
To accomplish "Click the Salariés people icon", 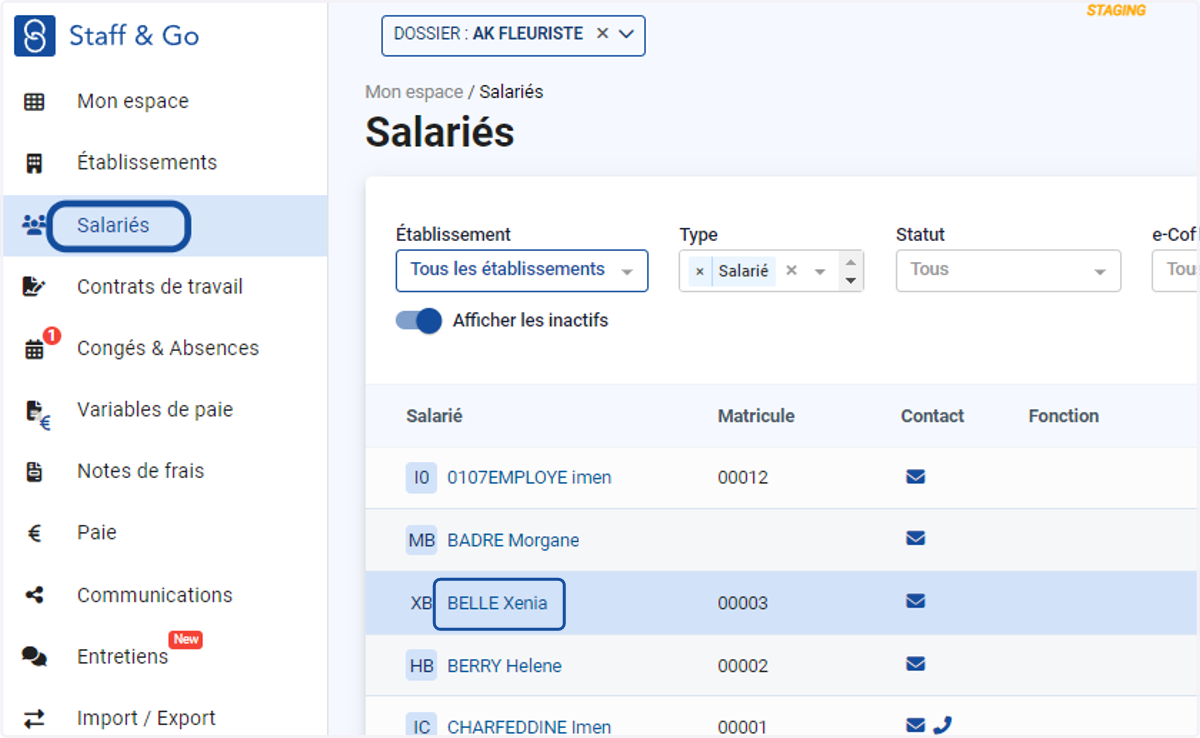I will click(x=34, y=225).
